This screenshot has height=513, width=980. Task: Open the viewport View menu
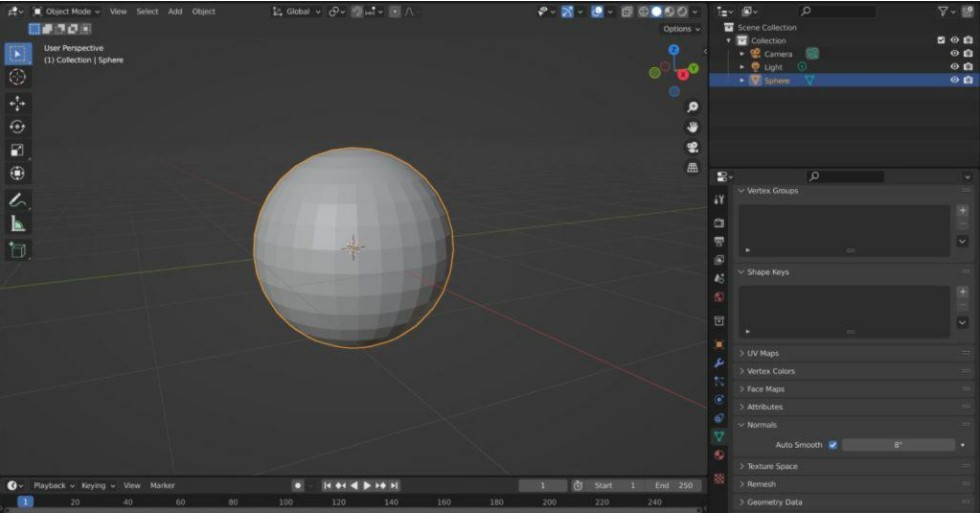coord(118,11)
